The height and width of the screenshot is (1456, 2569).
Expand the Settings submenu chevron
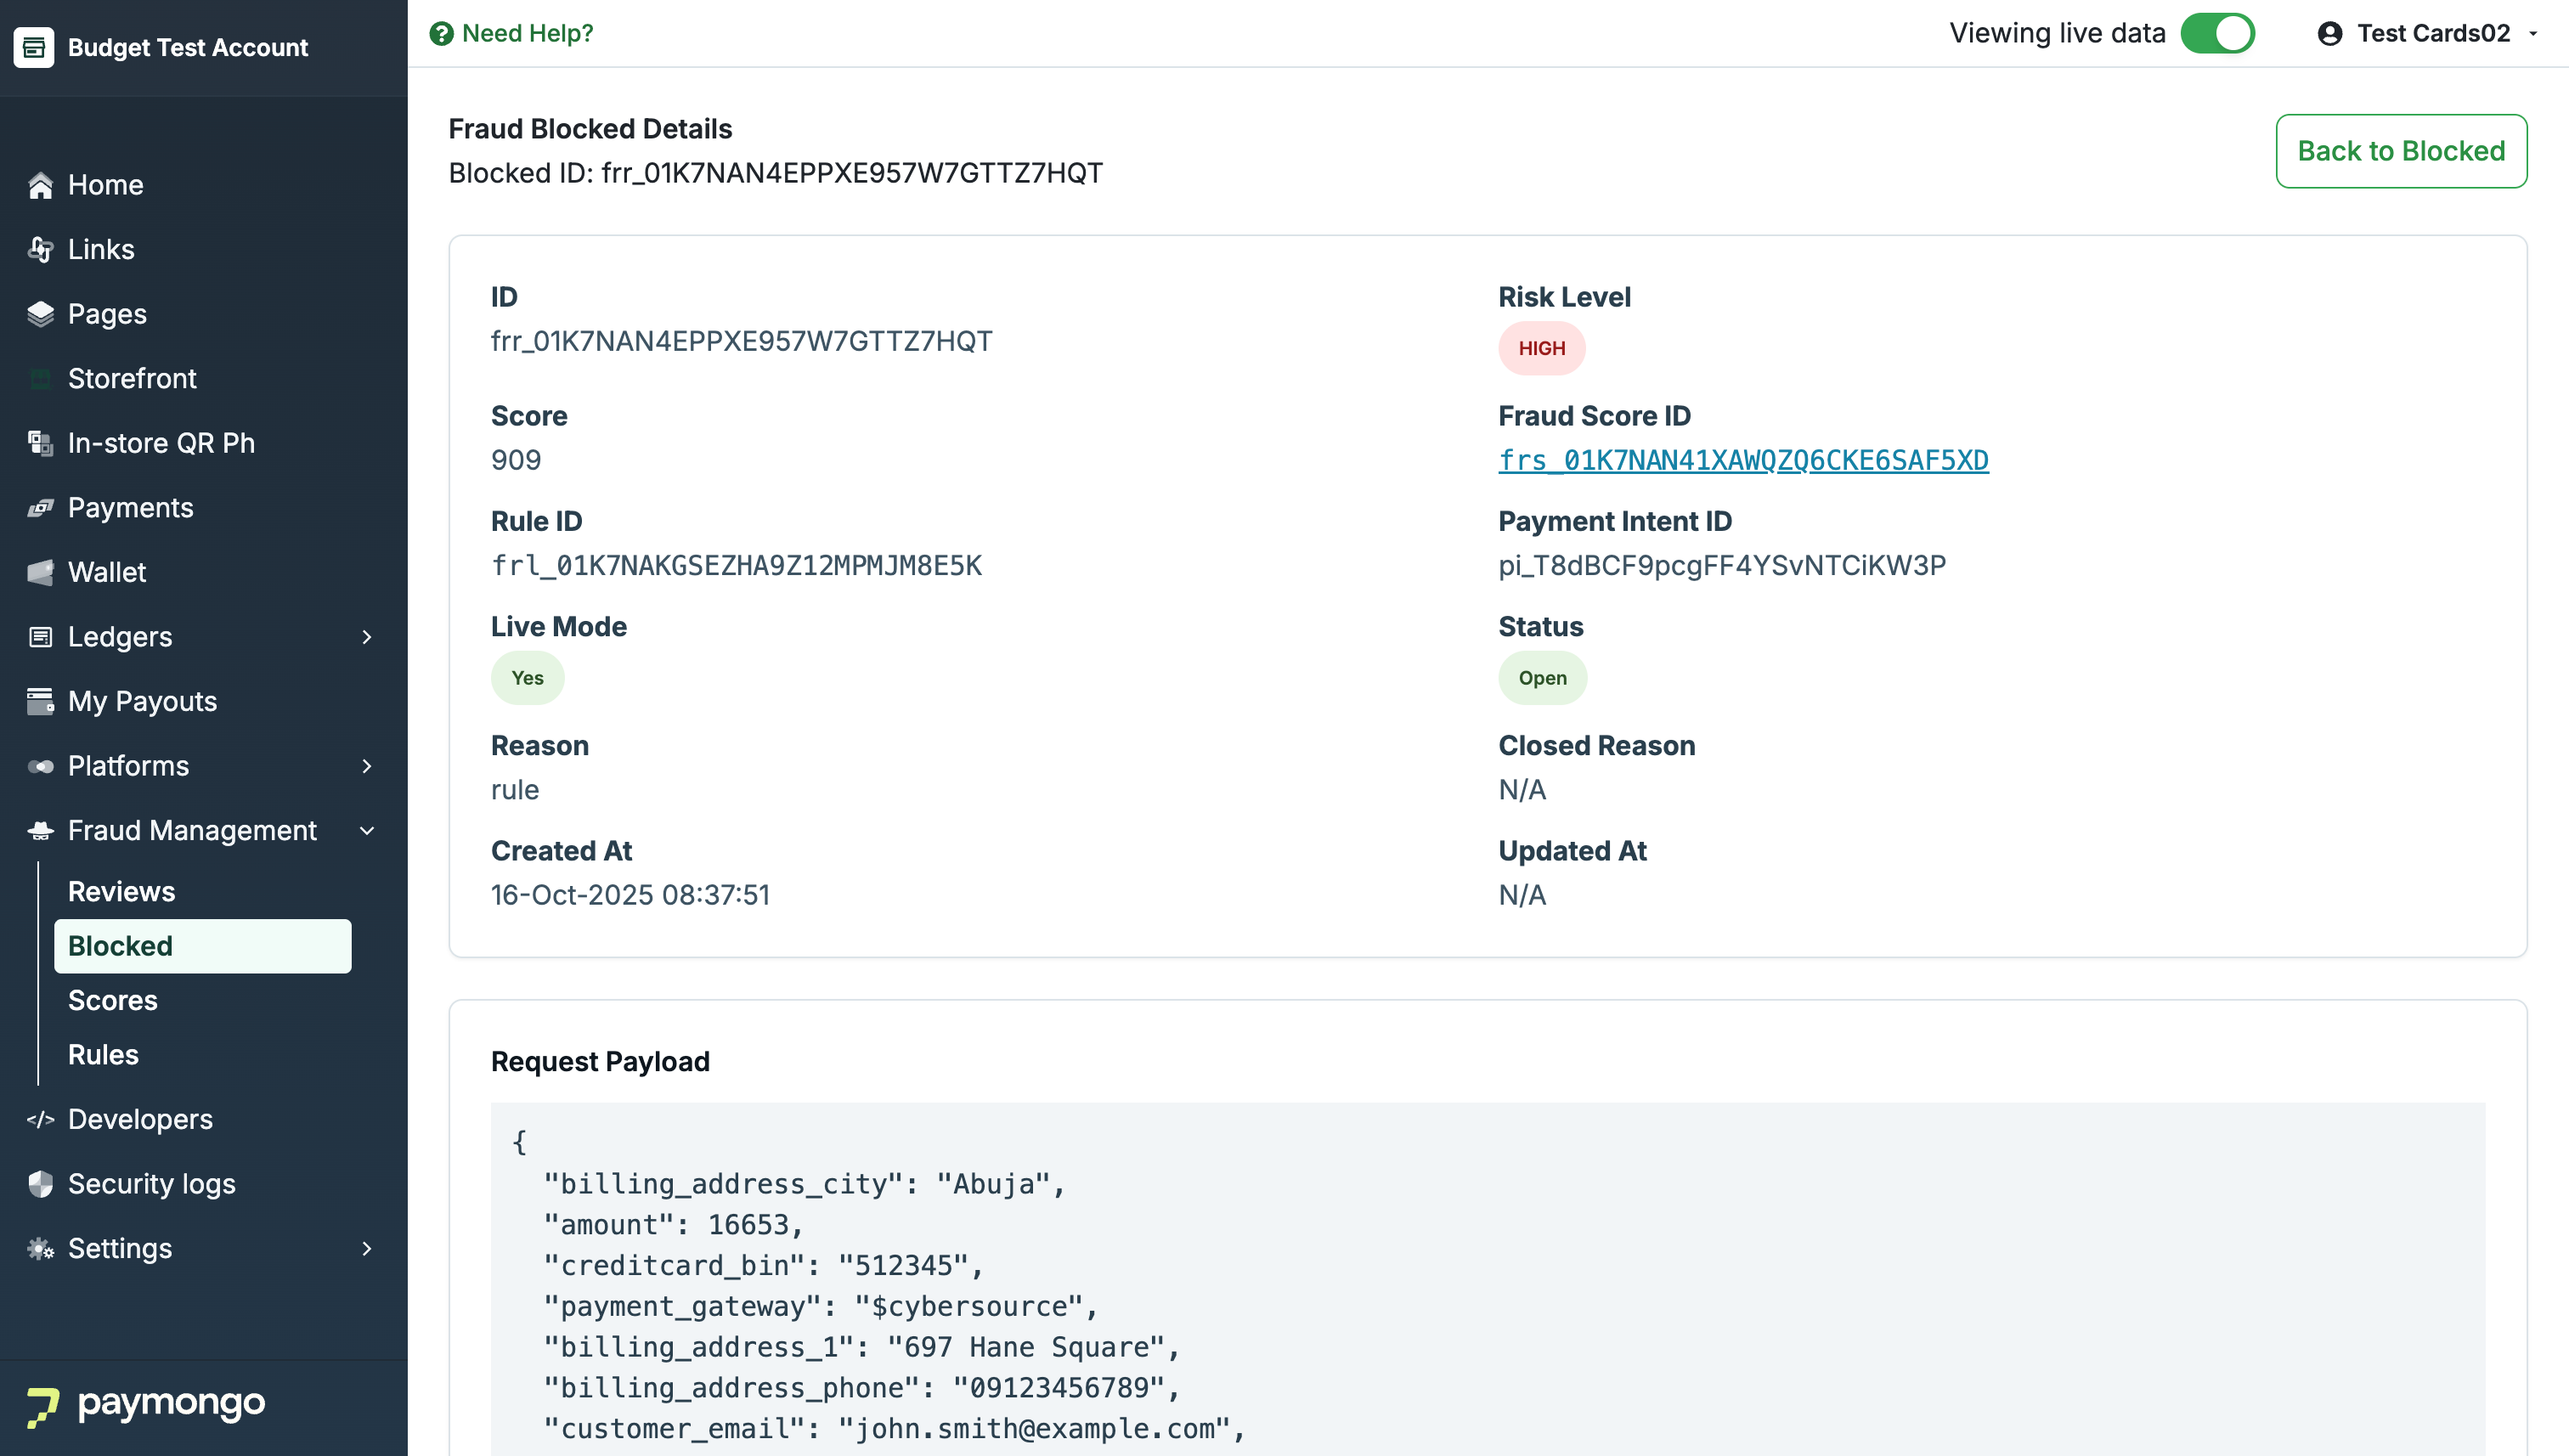pyautogui.click(x=367, y=1249)
